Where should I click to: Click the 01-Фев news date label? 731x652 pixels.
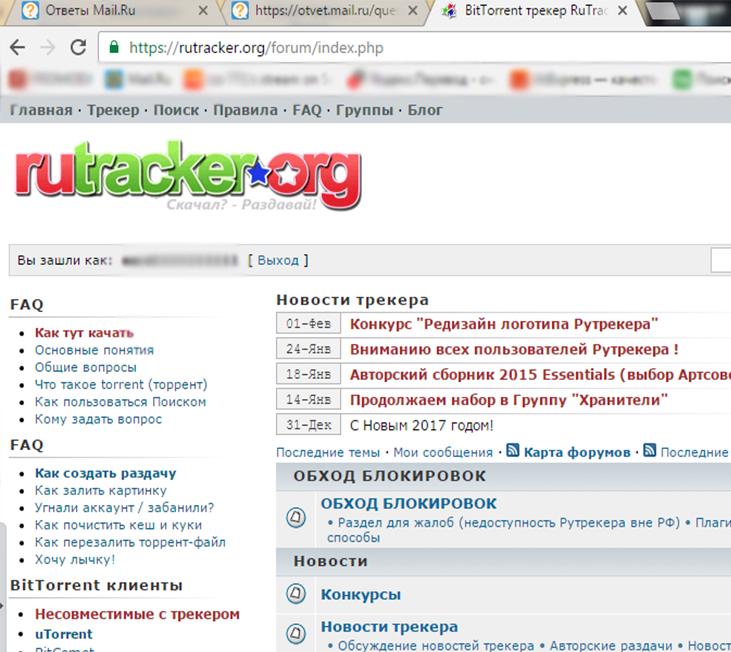tap(308, 323)
